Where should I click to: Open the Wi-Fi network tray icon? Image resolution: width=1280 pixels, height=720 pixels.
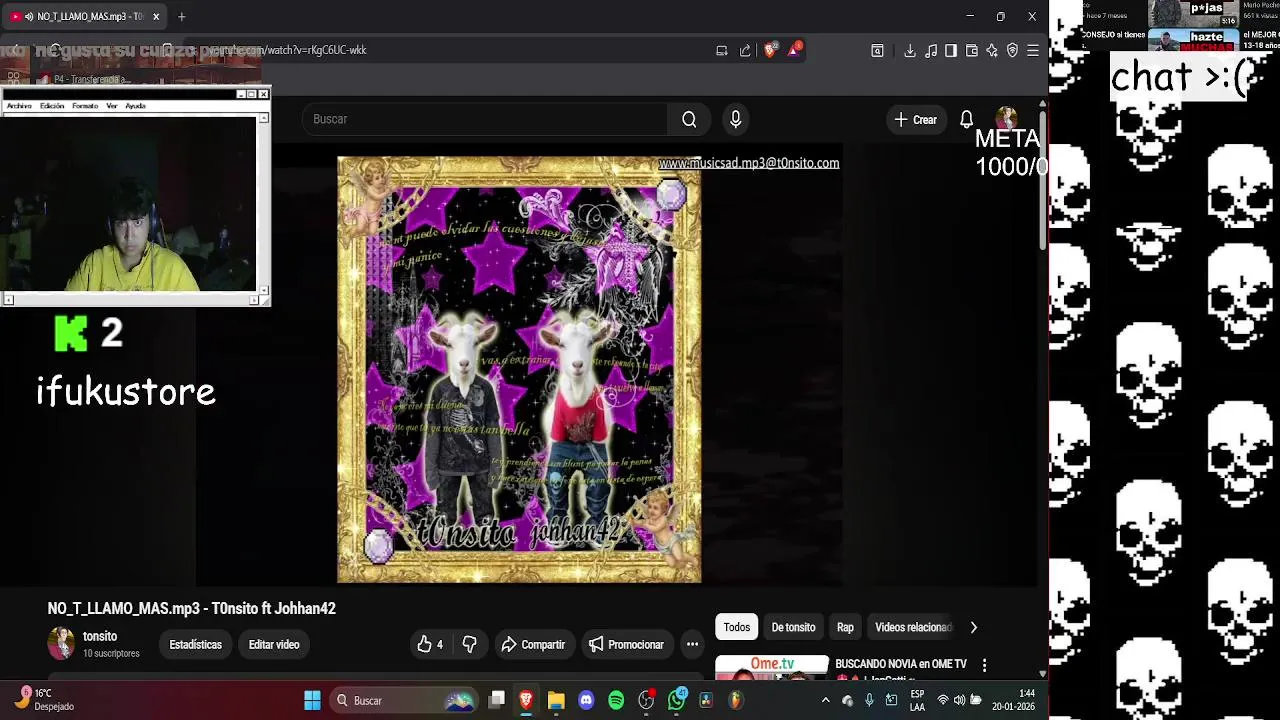942,700
